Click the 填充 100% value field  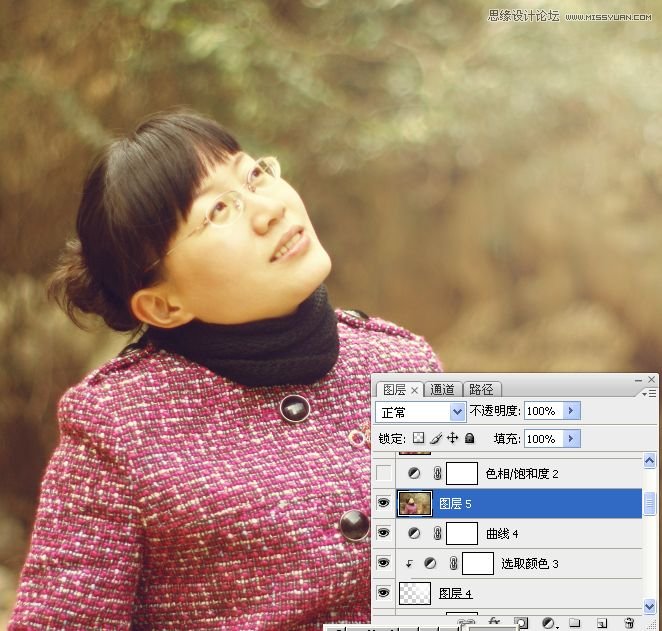(x=544, y=439)
